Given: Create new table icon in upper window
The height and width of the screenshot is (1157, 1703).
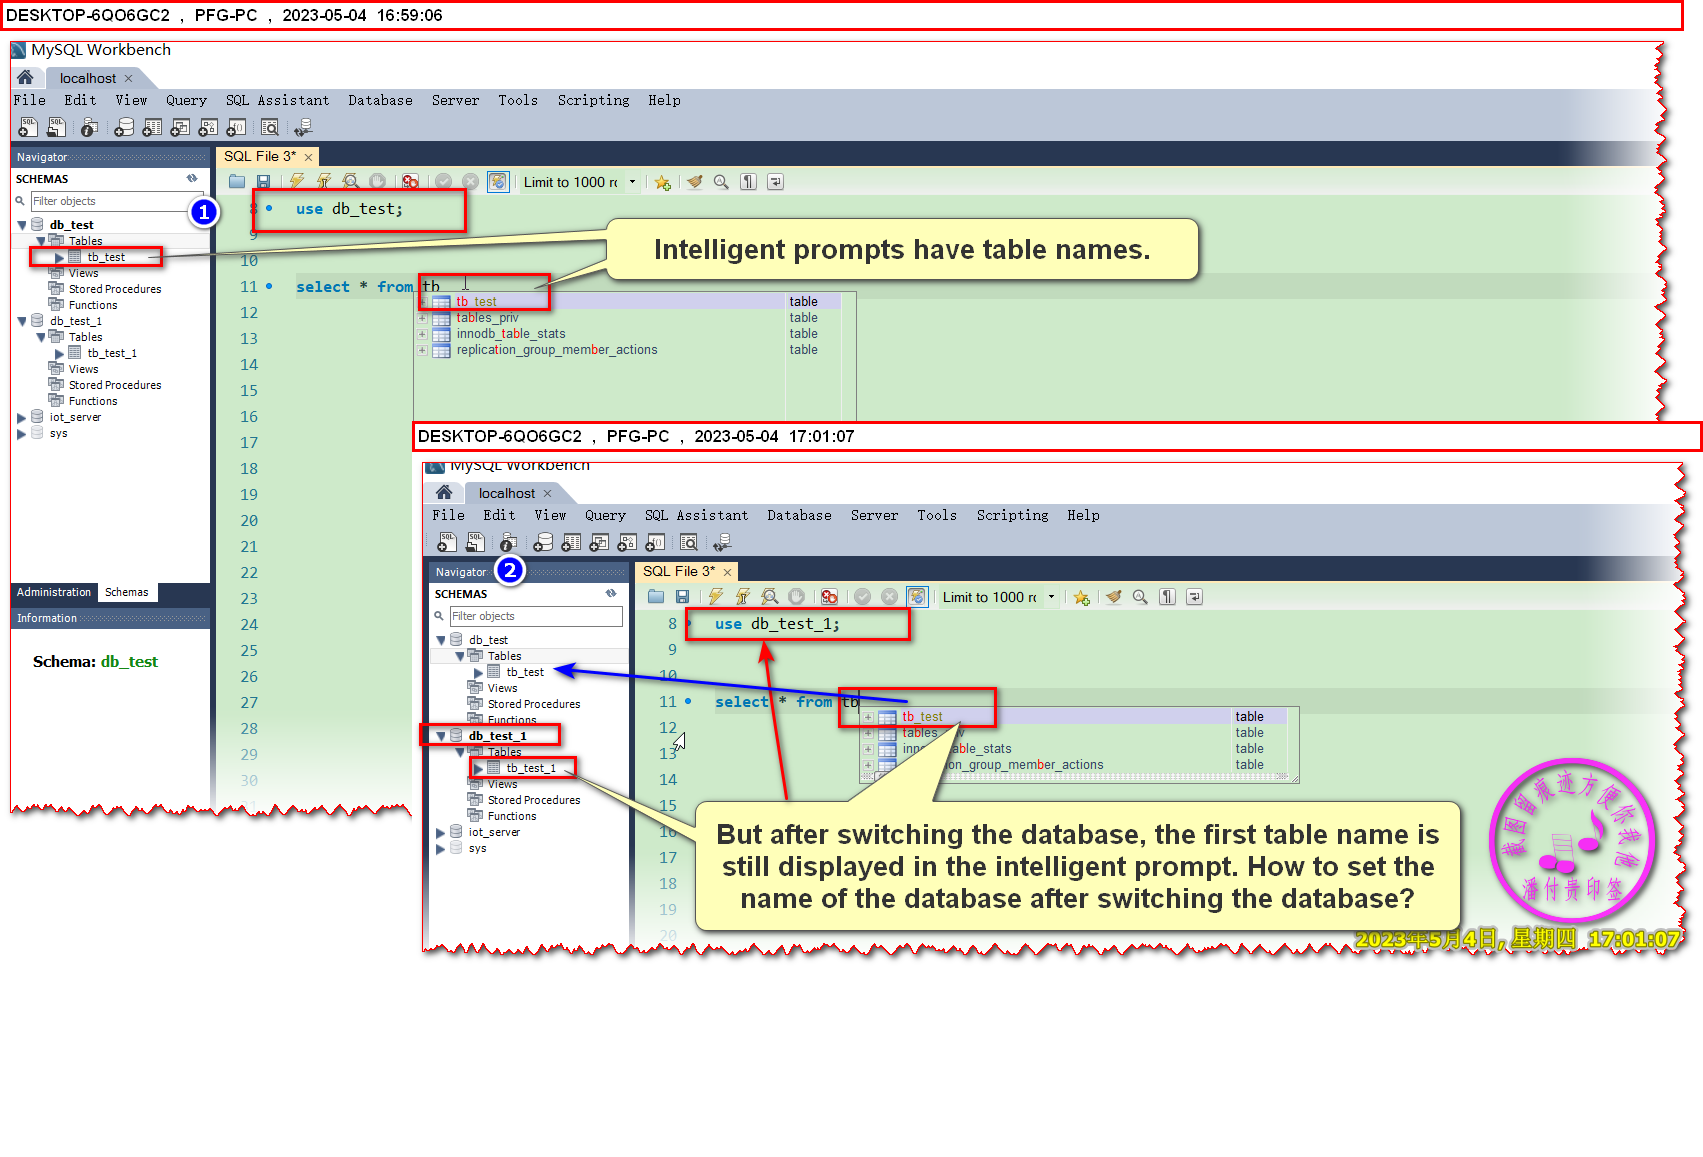Looking at the screenshot, I should point(152,127).
